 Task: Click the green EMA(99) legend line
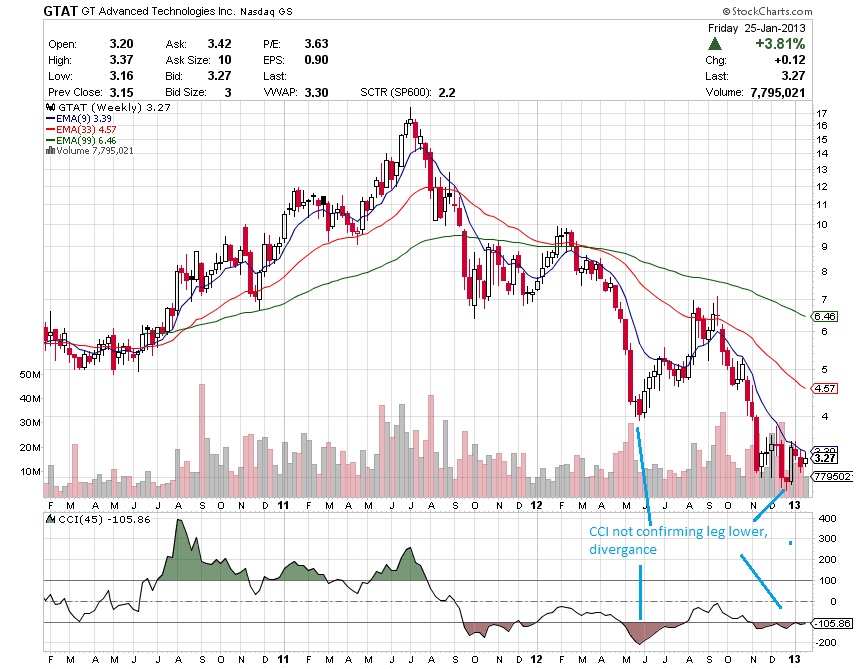51,140
